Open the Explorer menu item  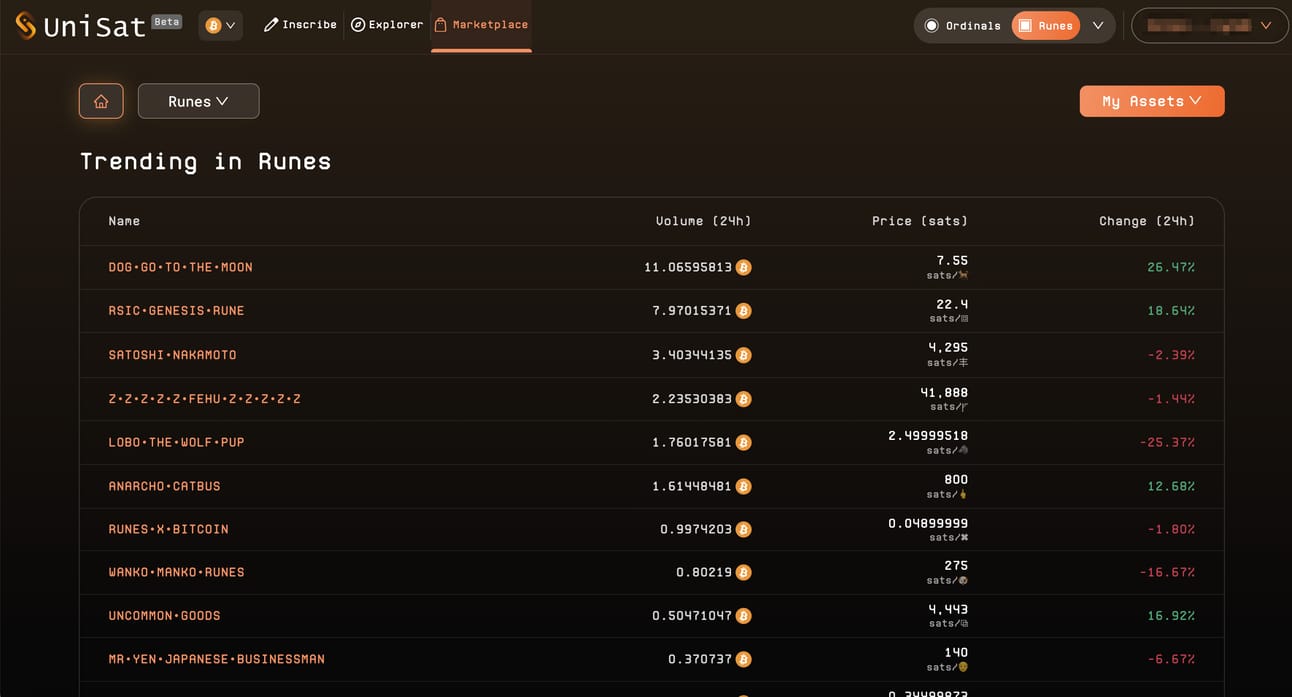pyautogui.click(x=387, y=25)
